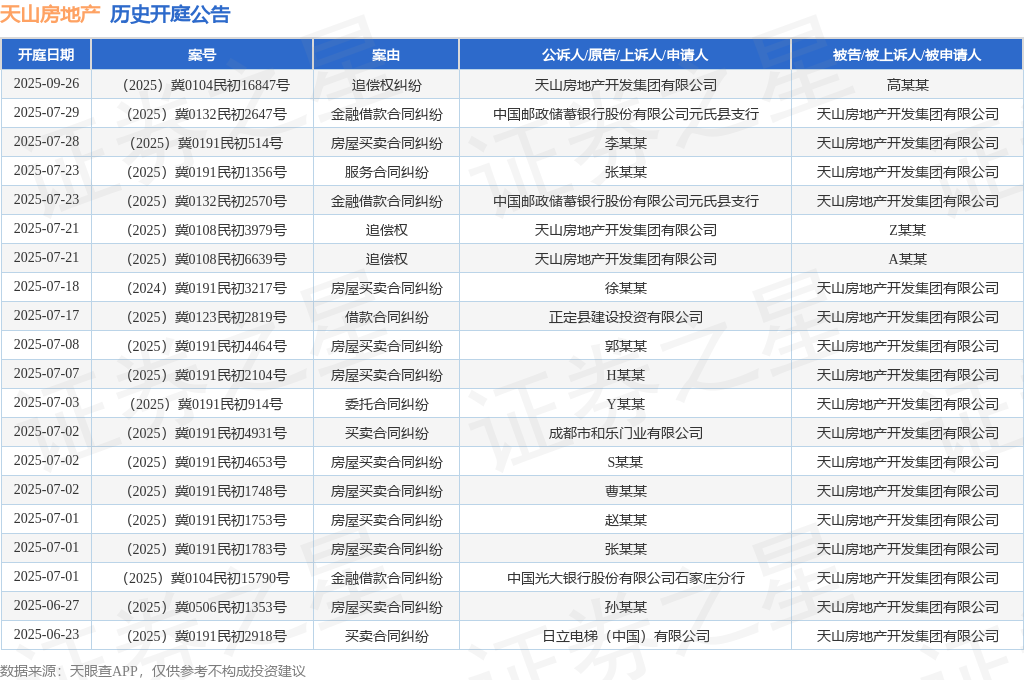1024x680 pixels.
Task: Select case number 冀0132民初2647号
Action: point(206,114)
